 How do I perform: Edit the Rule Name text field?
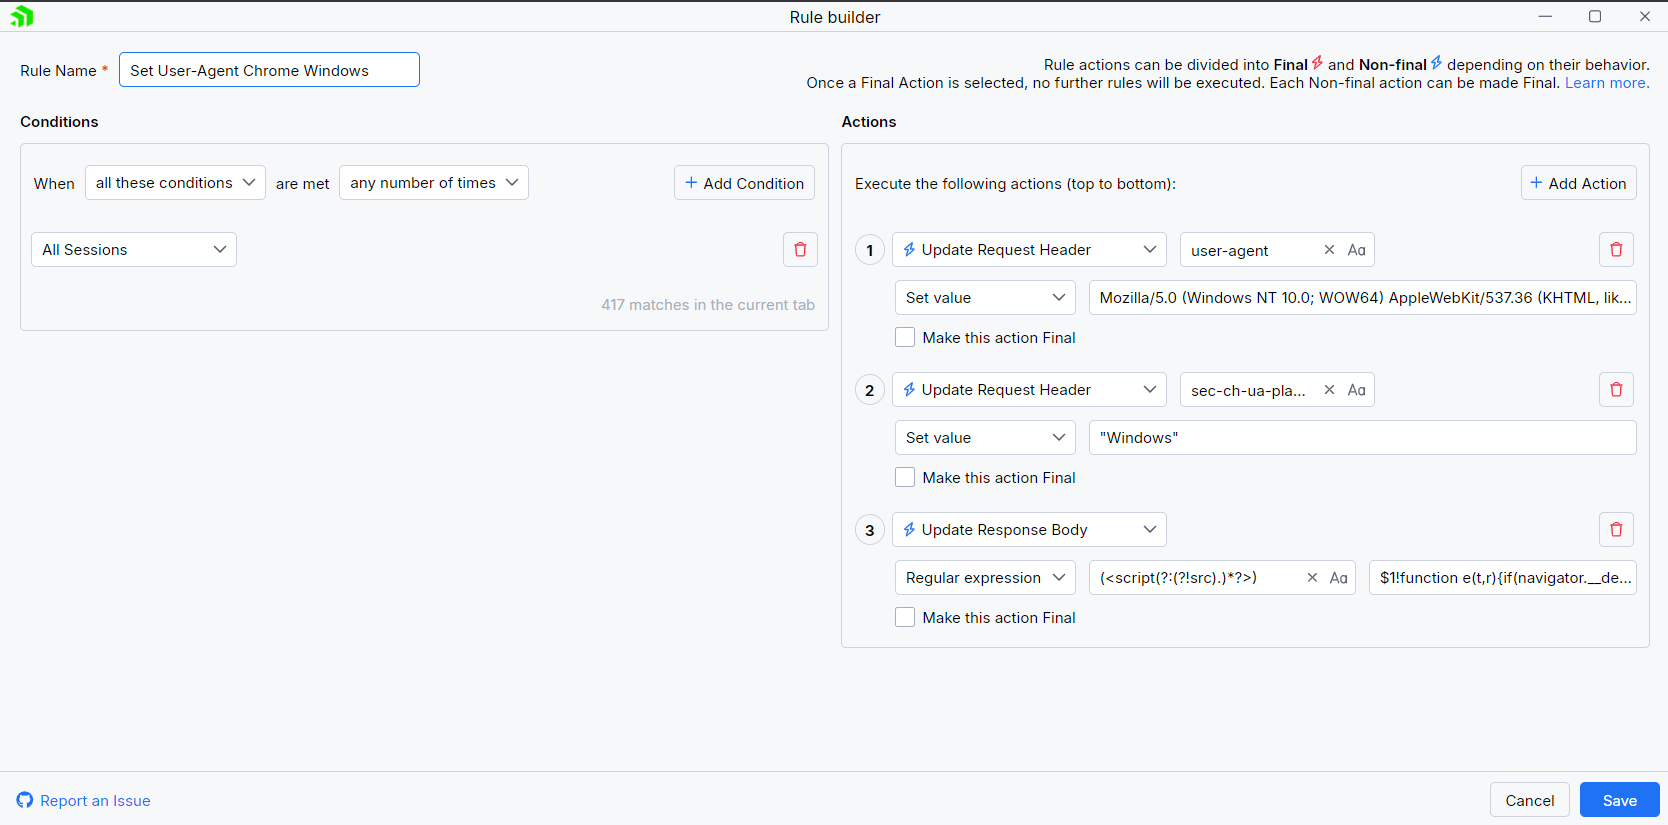pyautogui.click(x=269, y=70)
